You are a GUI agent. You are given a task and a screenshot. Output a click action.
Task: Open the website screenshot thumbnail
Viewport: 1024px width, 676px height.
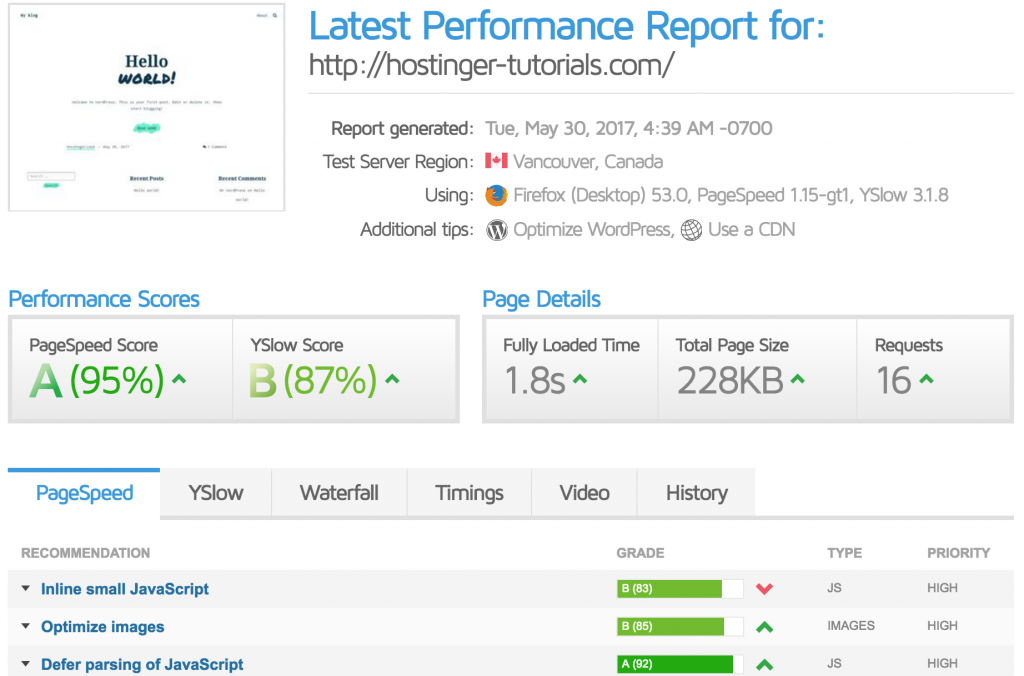(x=146, y=107)
